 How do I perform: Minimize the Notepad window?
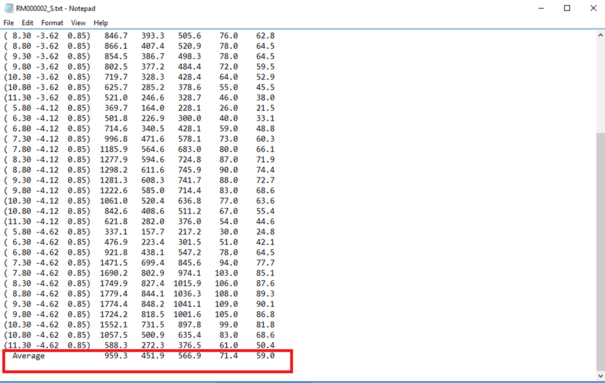point(541,8)
